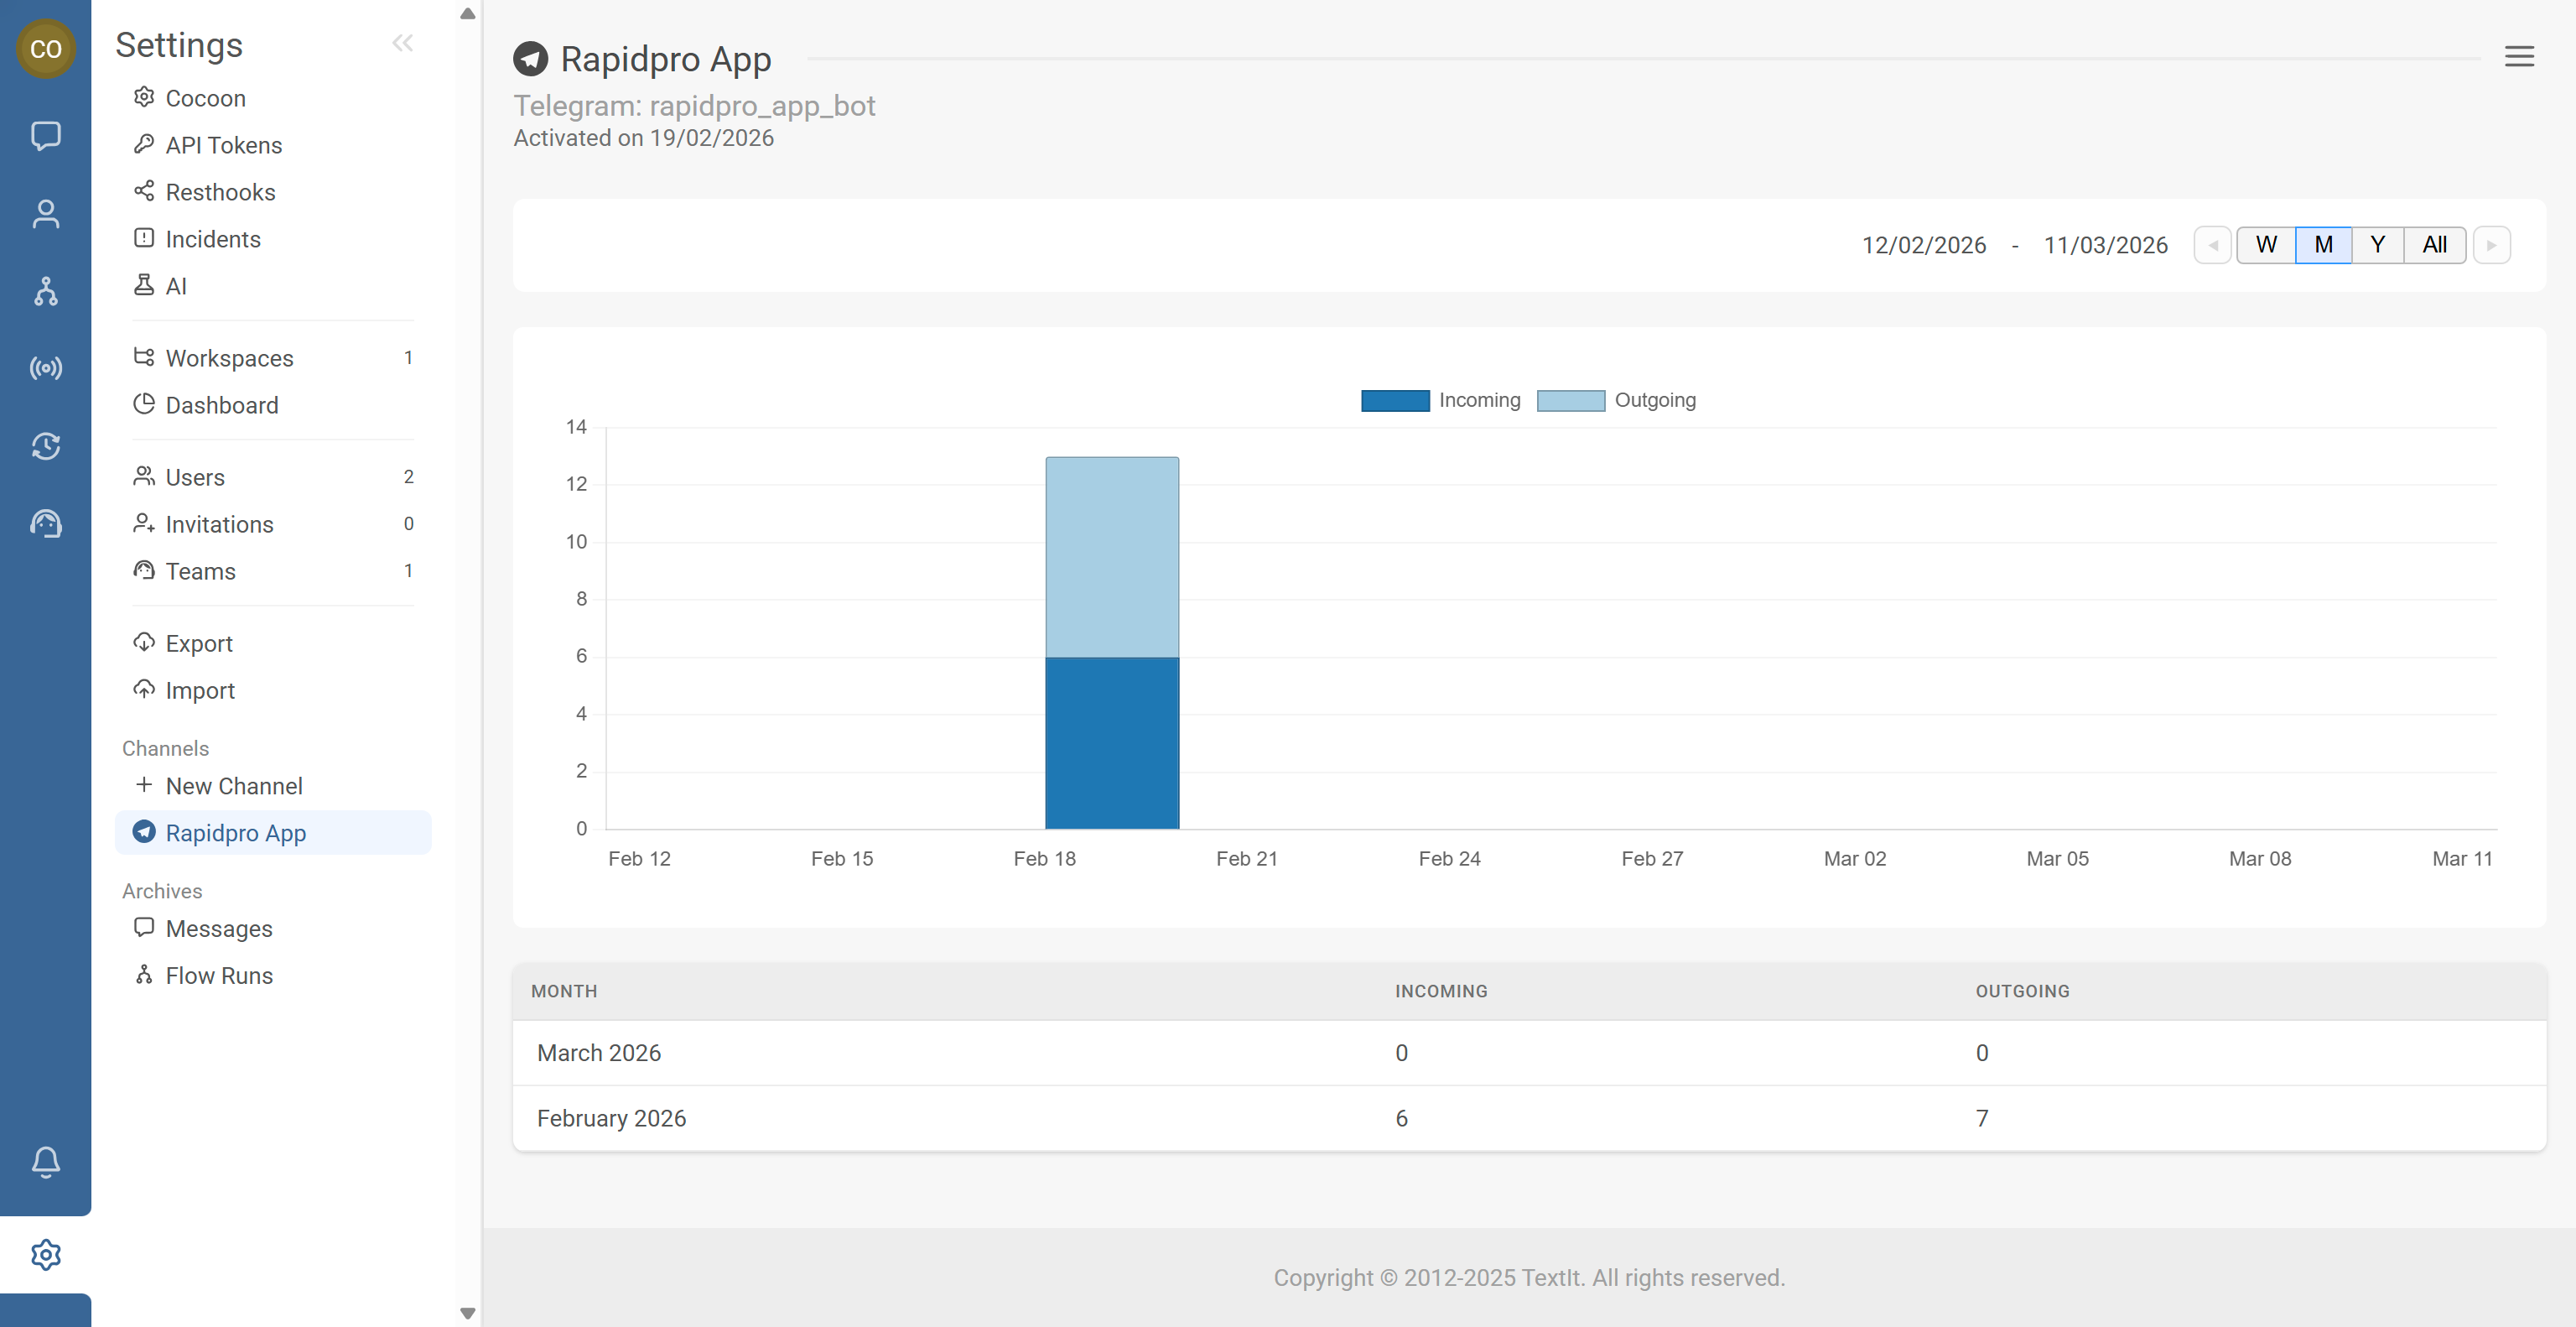Click the settings gear icon

pyautogui.click(x=45, y=1254)
